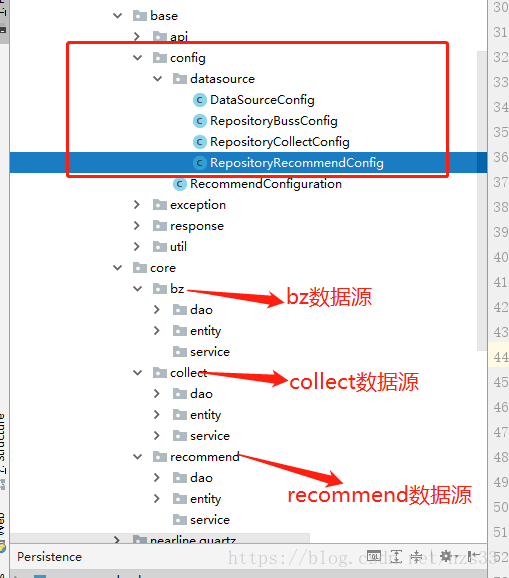This screenshot has height=578, width=509.
Task: Click the base package folder icon
Action: tap(140, 16)
